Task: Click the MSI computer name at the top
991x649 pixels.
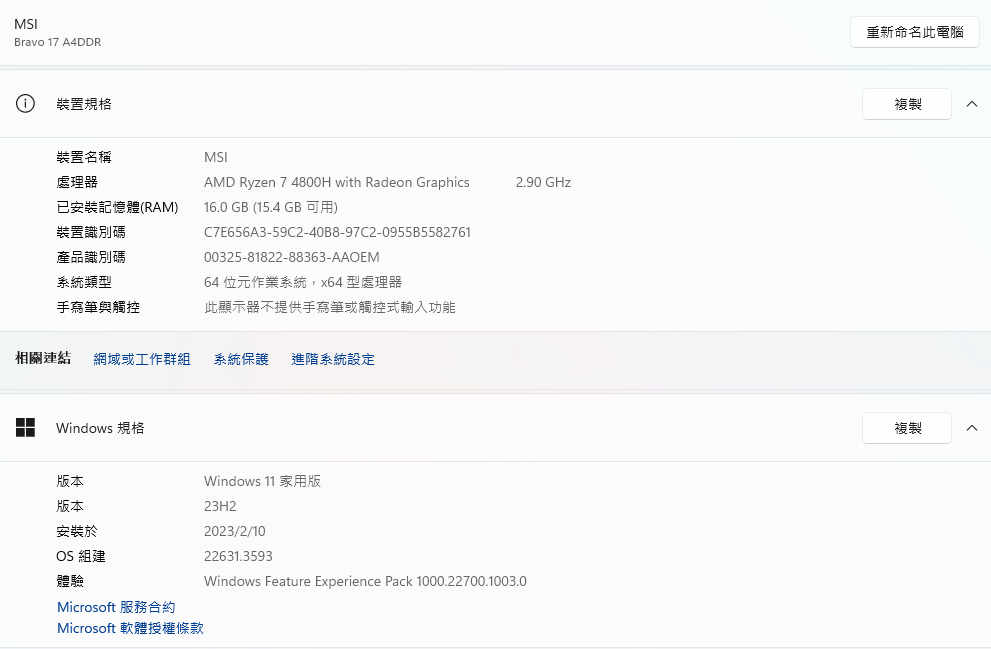Action: tap(25, 24)
